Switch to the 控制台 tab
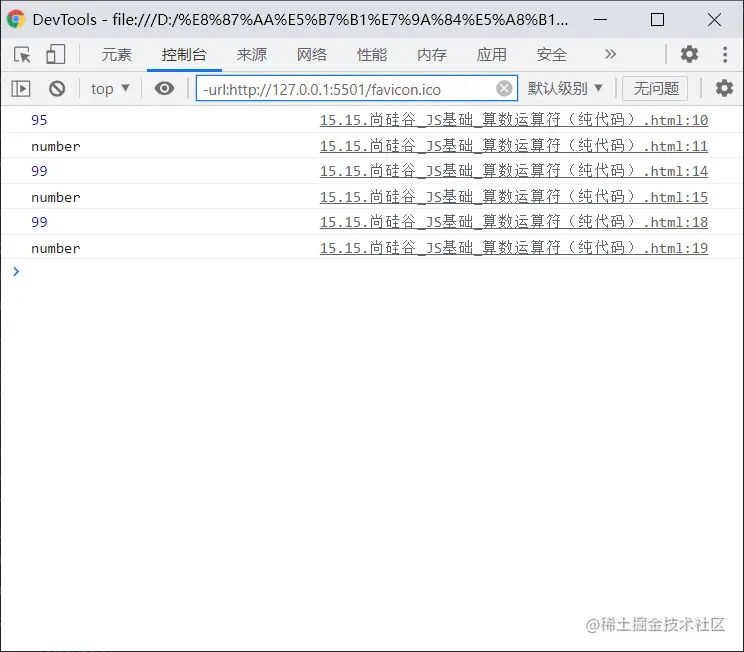 click(x=184, y=55)
